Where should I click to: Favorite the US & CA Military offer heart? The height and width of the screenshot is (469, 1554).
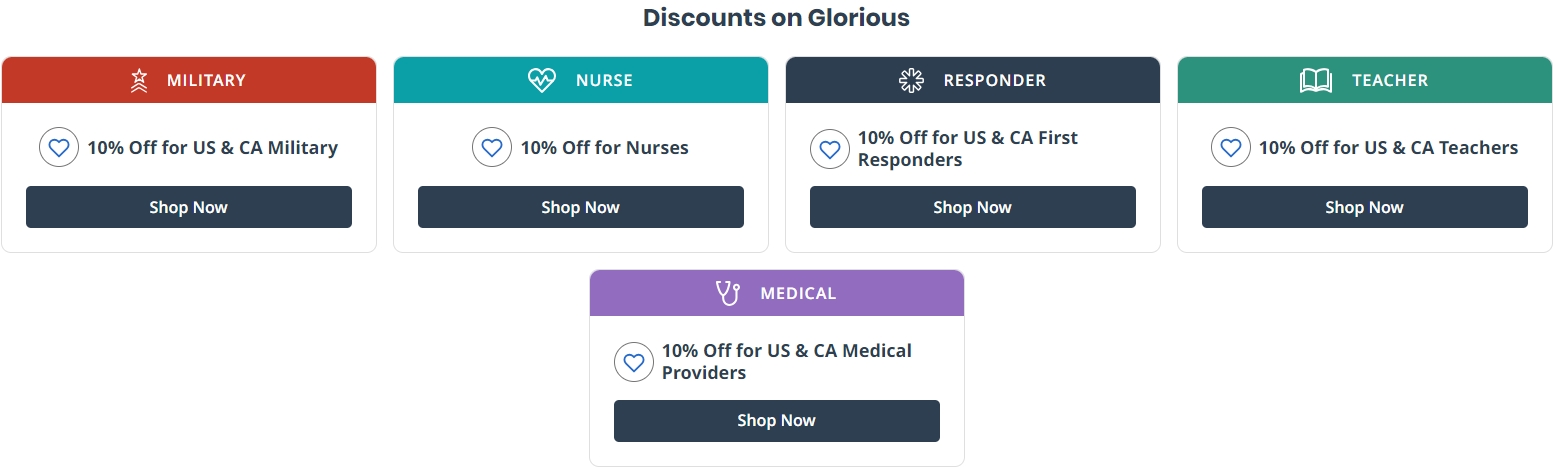point(59,148)
